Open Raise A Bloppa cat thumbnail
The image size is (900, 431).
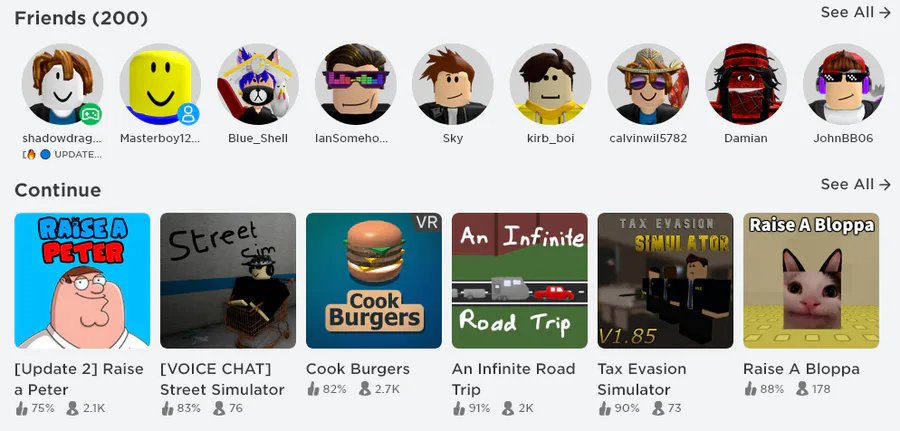click(811, 281)
